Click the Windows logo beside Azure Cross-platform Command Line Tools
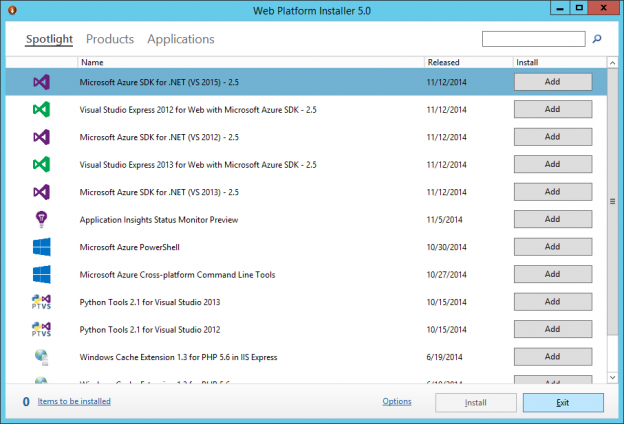The width and height of the screenshot is (624, 424). [x=41, y=274]
